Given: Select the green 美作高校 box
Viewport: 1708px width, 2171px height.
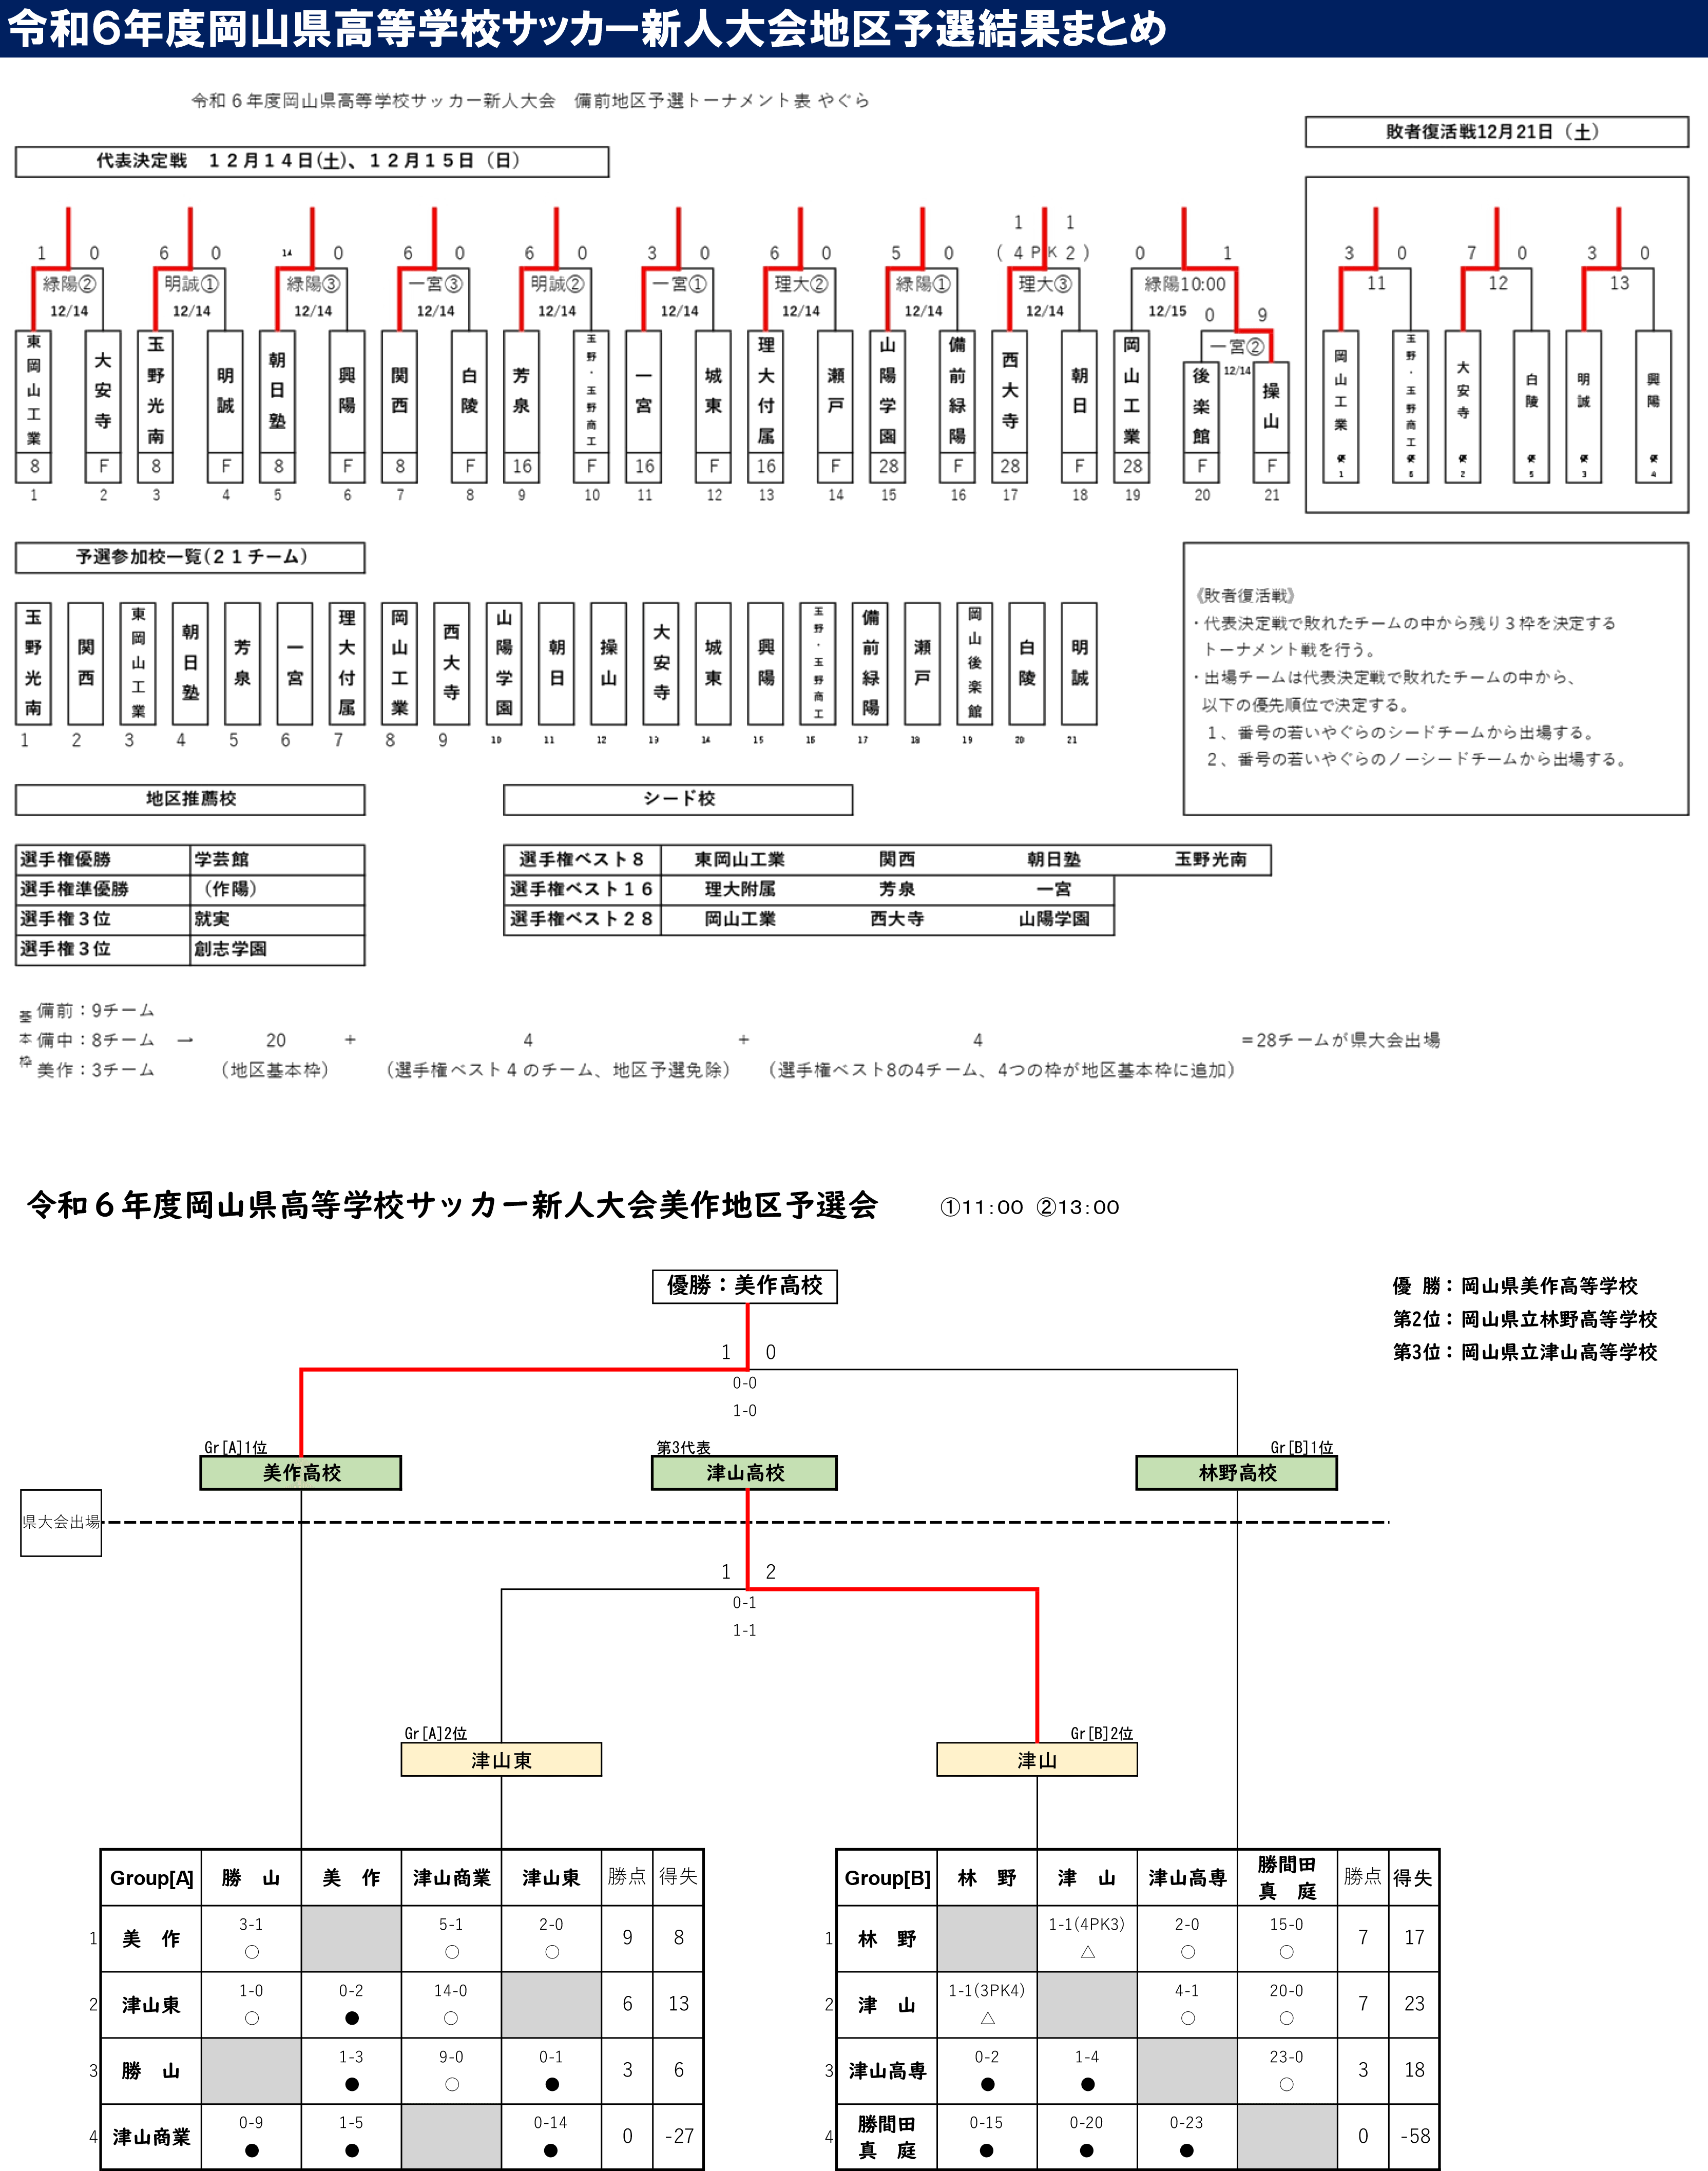Looking at the screenshot, I should (301, 1473).
